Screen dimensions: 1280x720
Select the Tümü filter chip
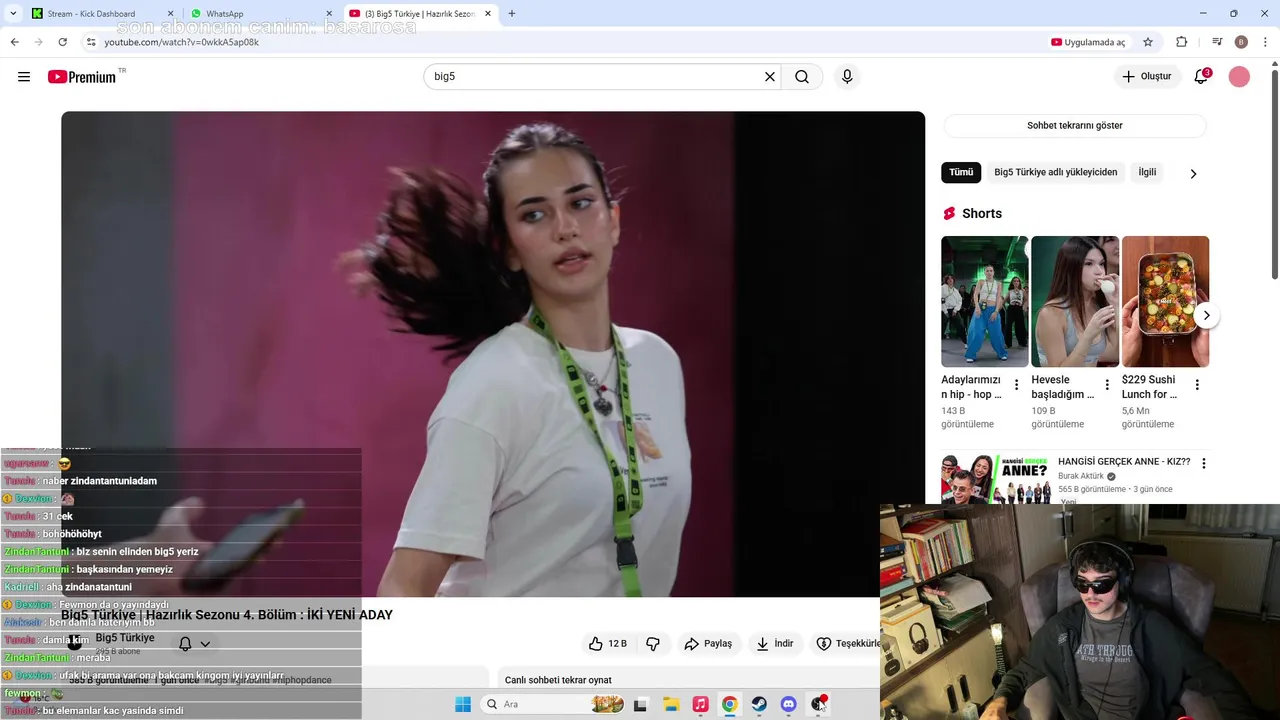tap(961, 172)
